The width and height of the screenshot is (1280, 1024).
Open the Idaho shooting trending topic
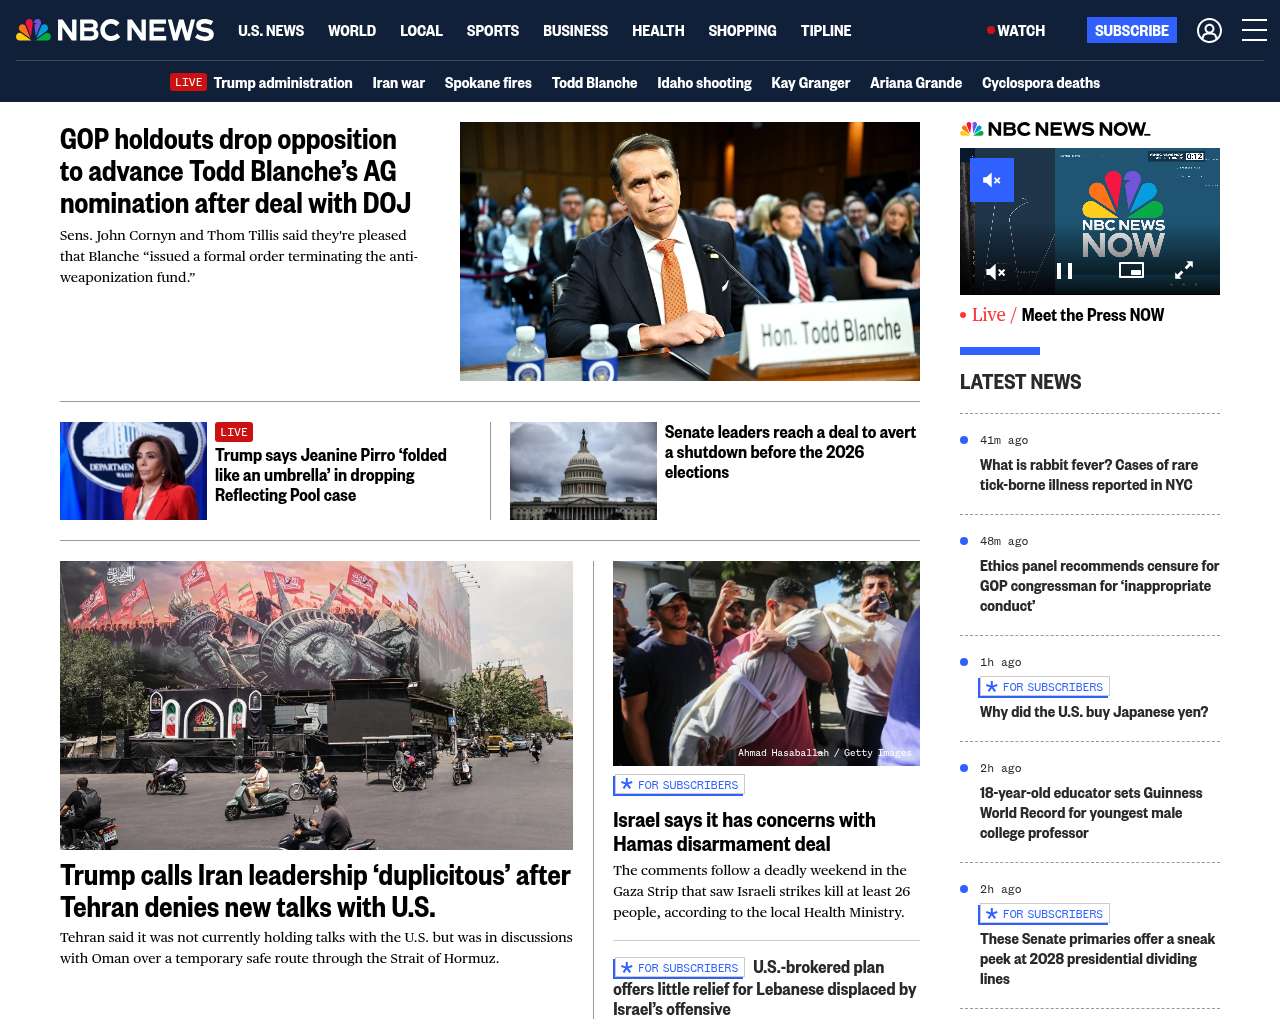tap(704, 83)
